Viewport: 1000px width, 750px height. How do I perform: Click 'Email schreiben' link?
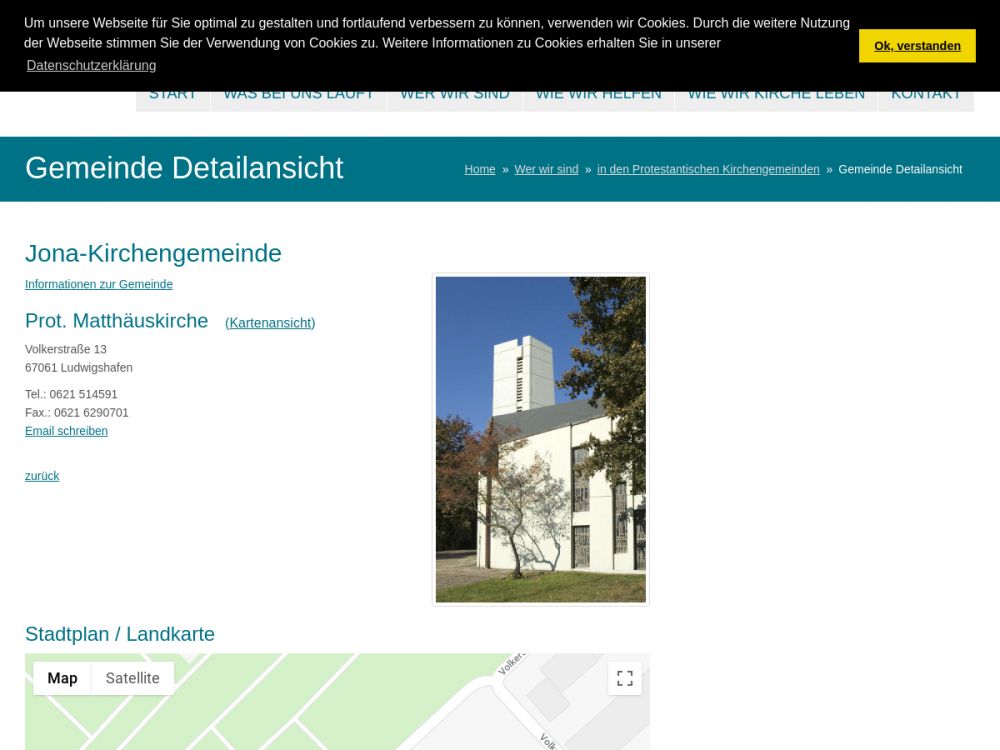pyautogui.click(x=66, y=431)
